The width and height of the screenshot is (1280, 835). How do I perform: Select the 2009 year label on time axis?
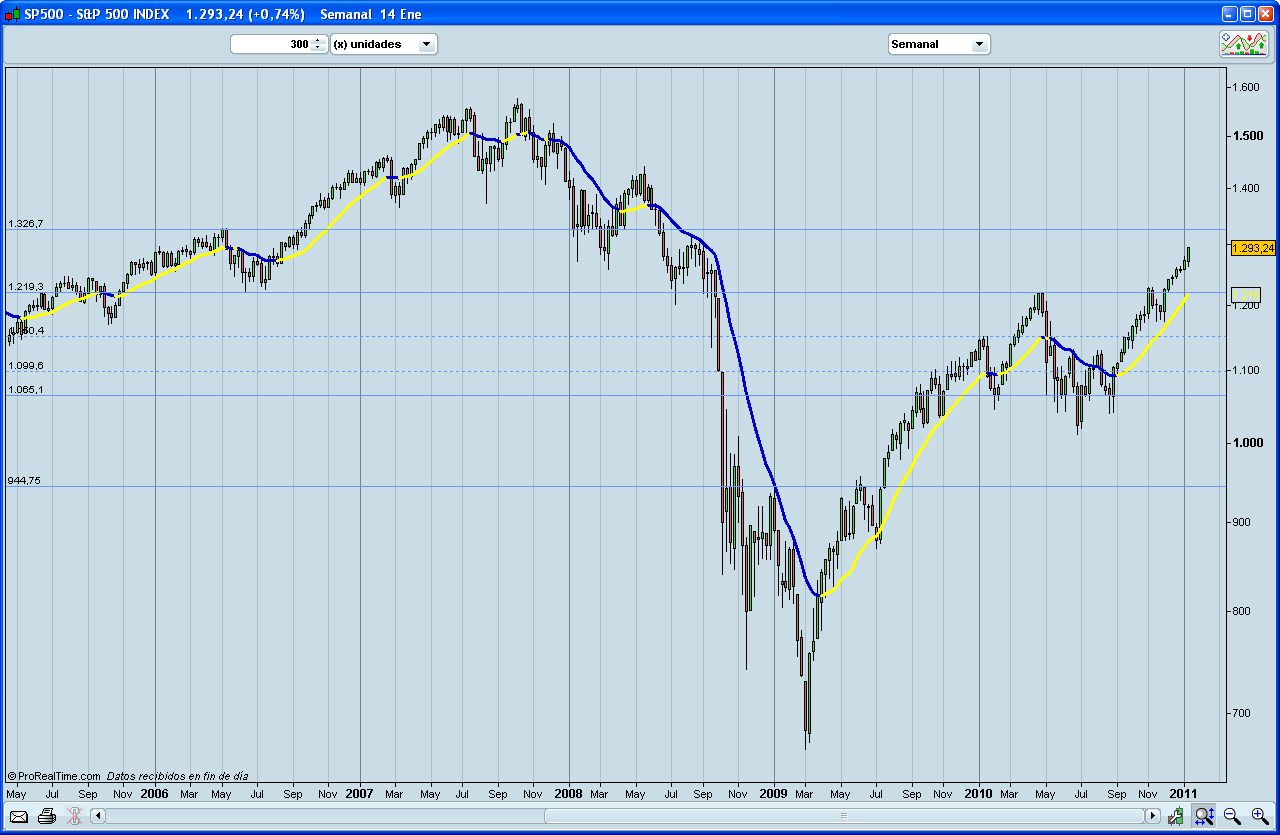(773, 793)
